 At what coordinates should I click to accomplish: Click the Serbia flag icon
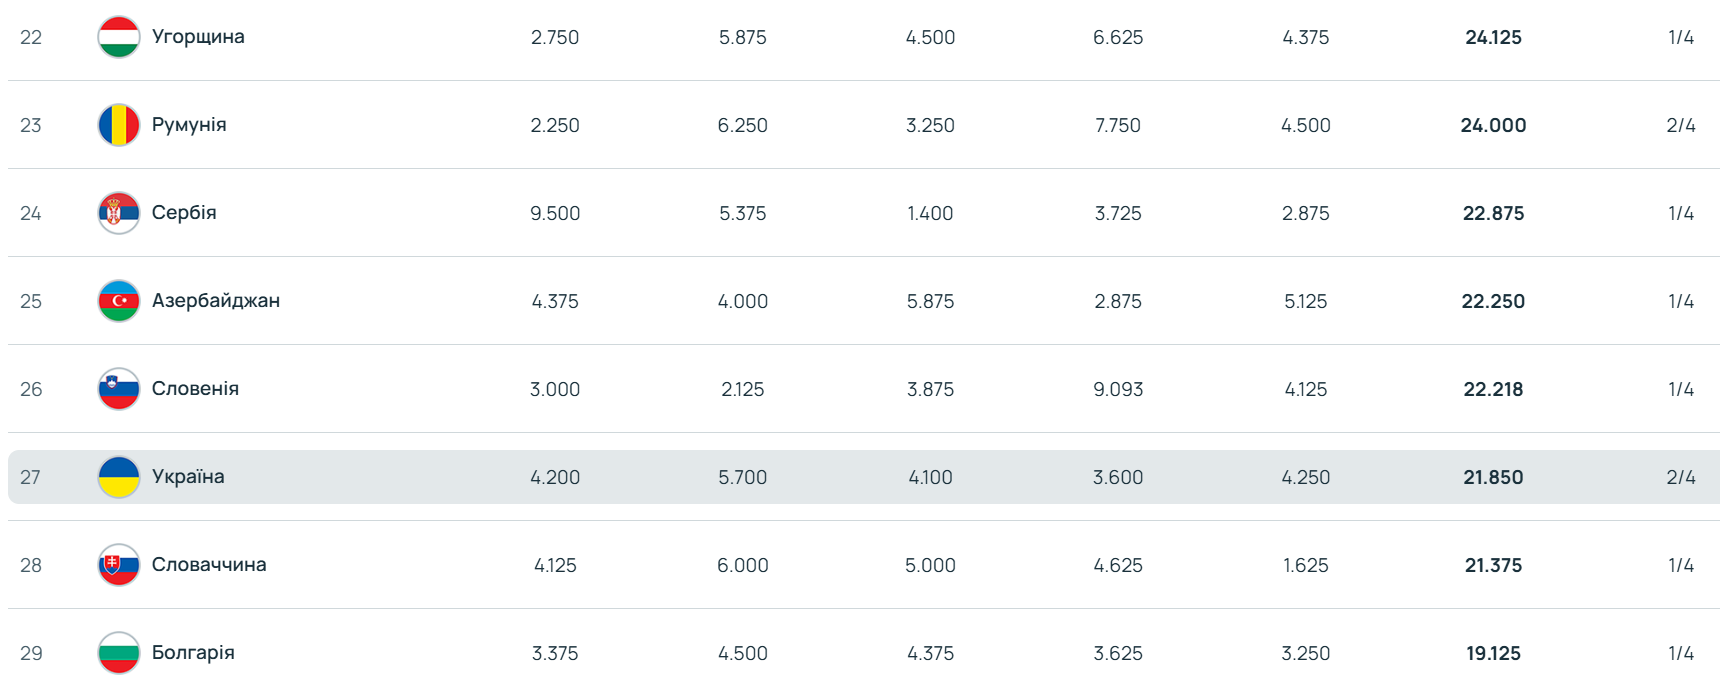pyautogui.click(x=119, y=213)
